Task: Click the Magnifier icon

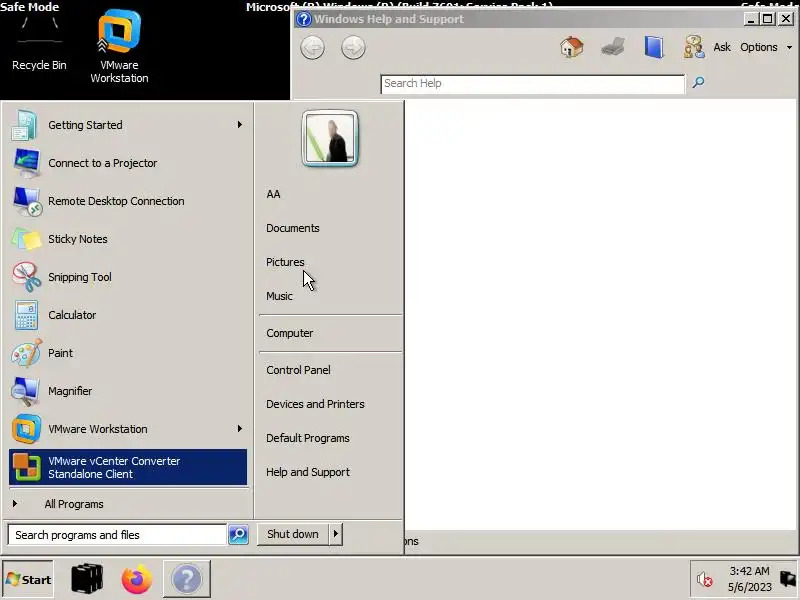Action: point(26,391)
